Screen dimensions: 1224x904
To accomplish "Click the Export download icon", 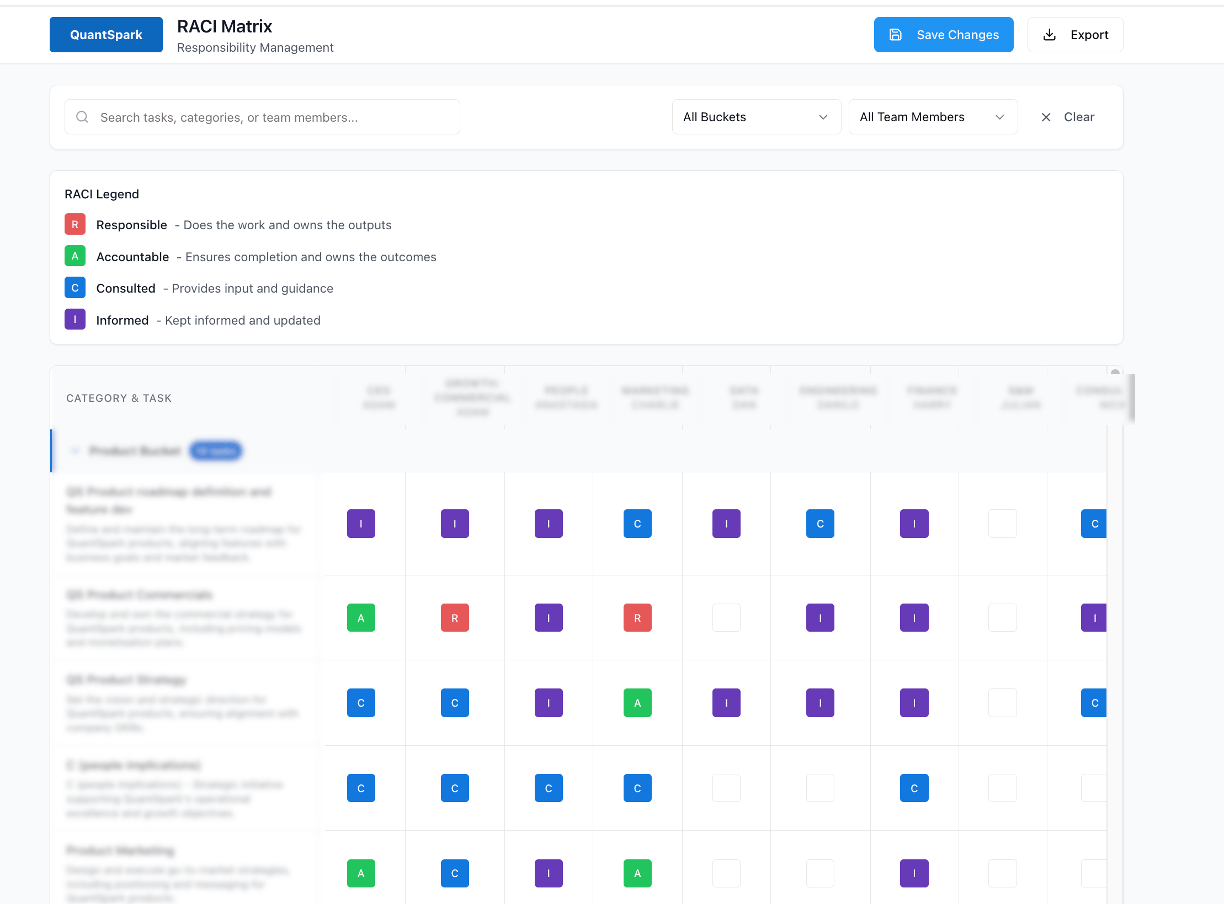I will tap(1050, 35).
